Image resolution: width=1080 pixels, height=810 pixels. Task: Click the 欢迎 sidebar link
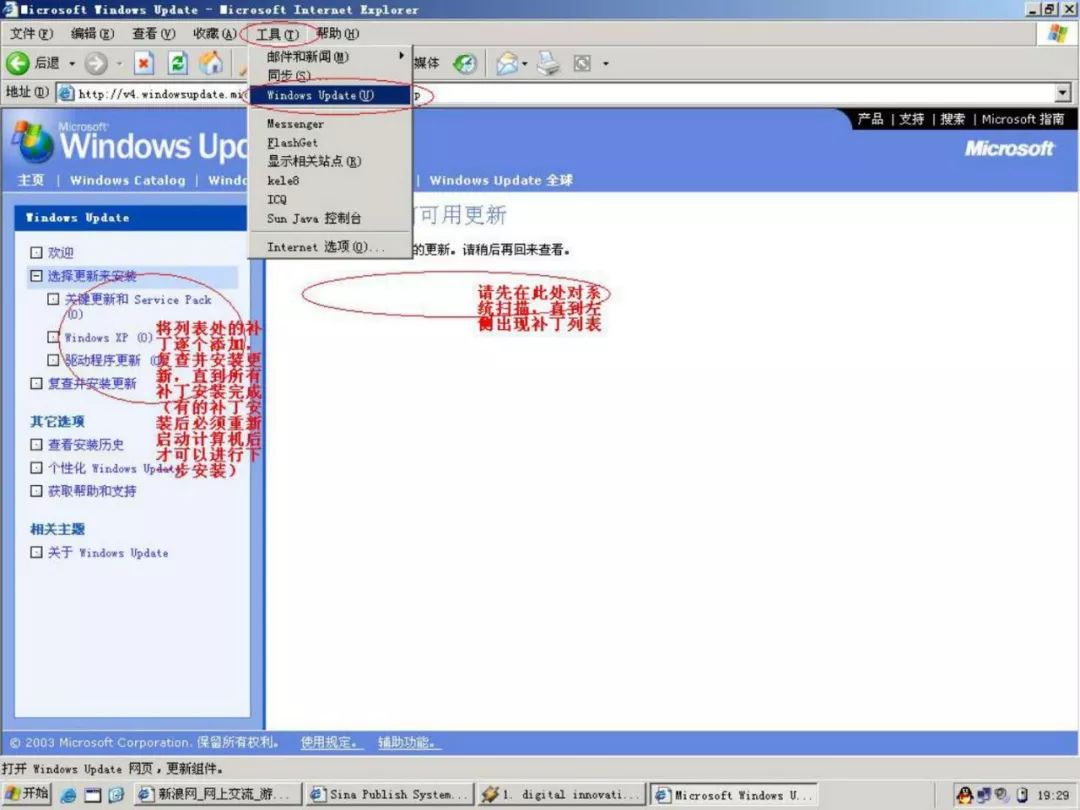click(61, 253)
